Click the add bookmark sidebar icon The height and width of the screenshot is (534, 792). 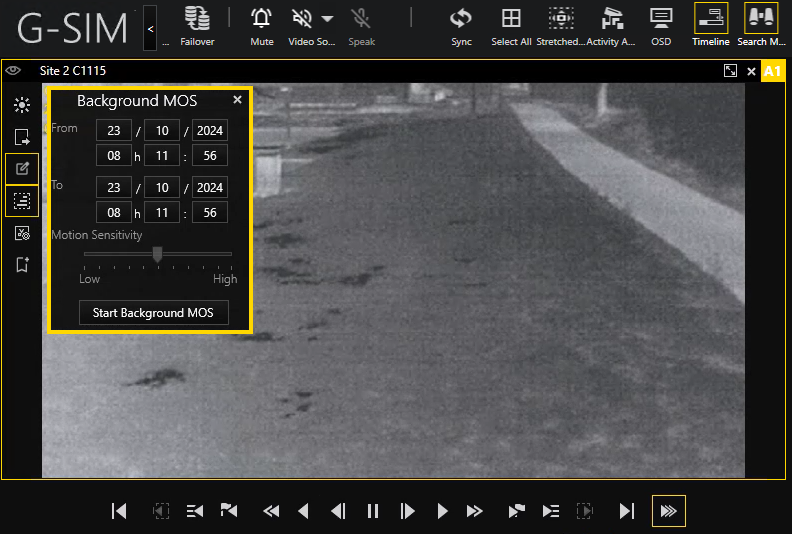(x=22, y=264)
